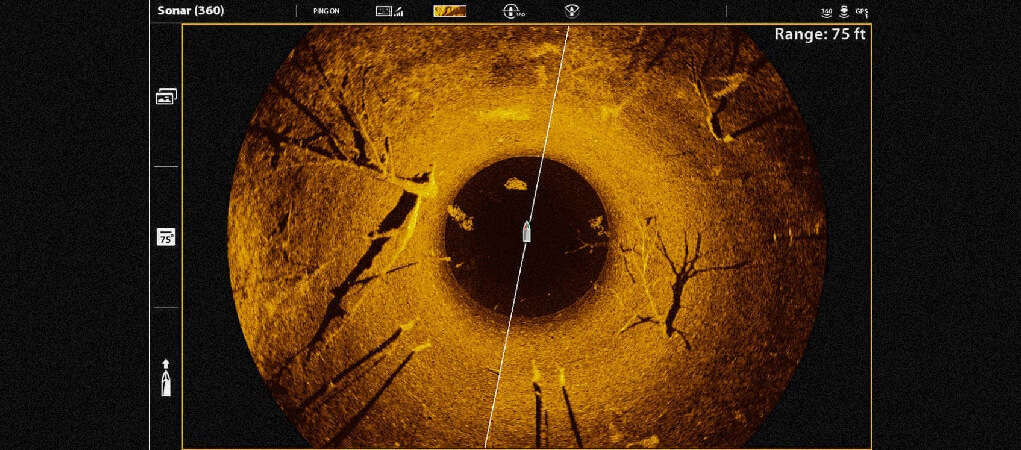
Task: Tap the boat depth status icon
Action: coord(845,11)
